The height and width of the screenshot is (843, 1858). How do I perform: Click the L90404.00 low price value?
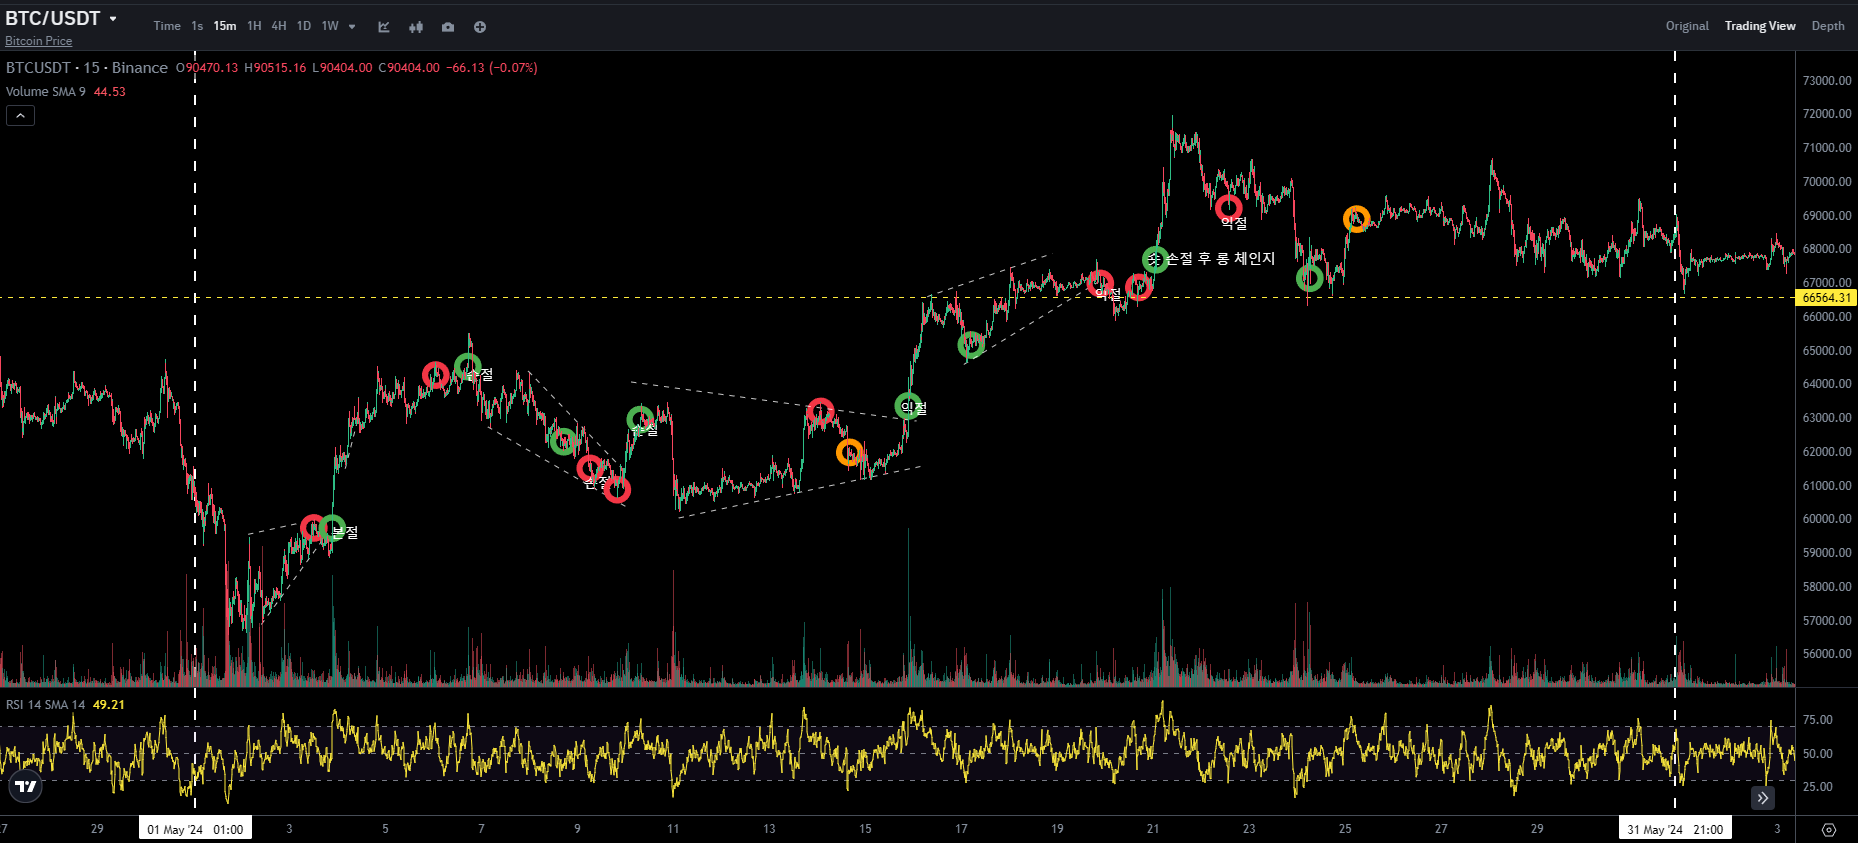(342, 68)
